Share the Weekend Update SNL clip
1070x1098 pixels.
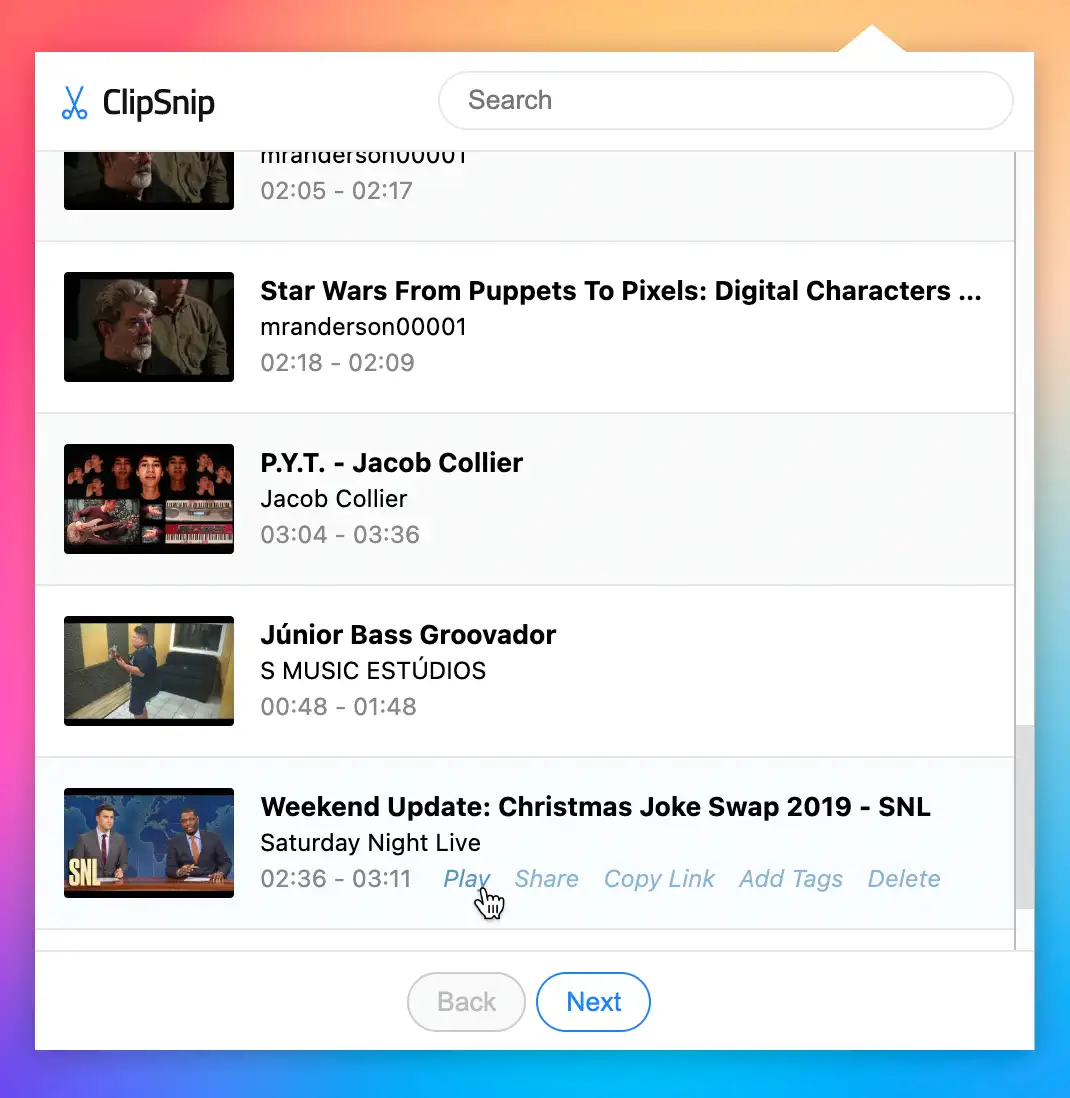coord(546,878)
